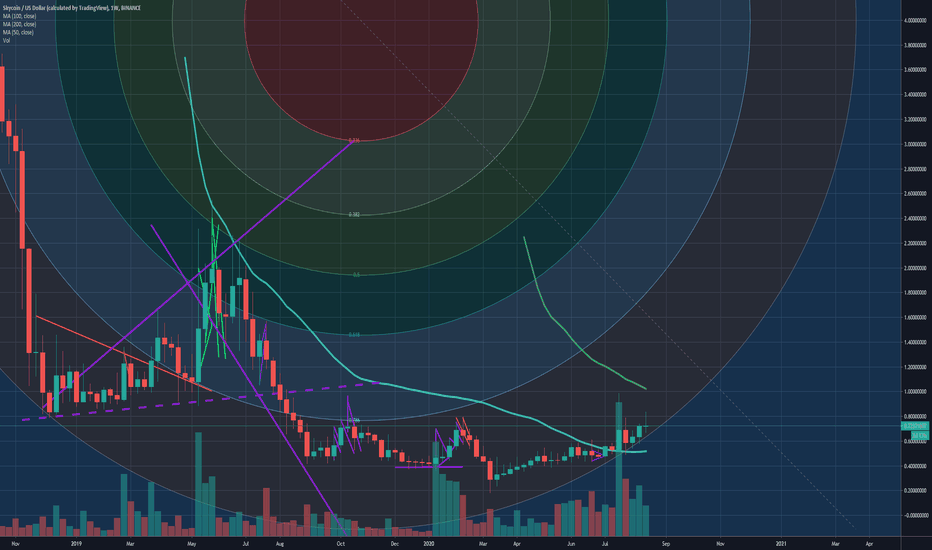Select the MA (100, close) indicator label
Screen dimensions: 932x550
point(20,16)
